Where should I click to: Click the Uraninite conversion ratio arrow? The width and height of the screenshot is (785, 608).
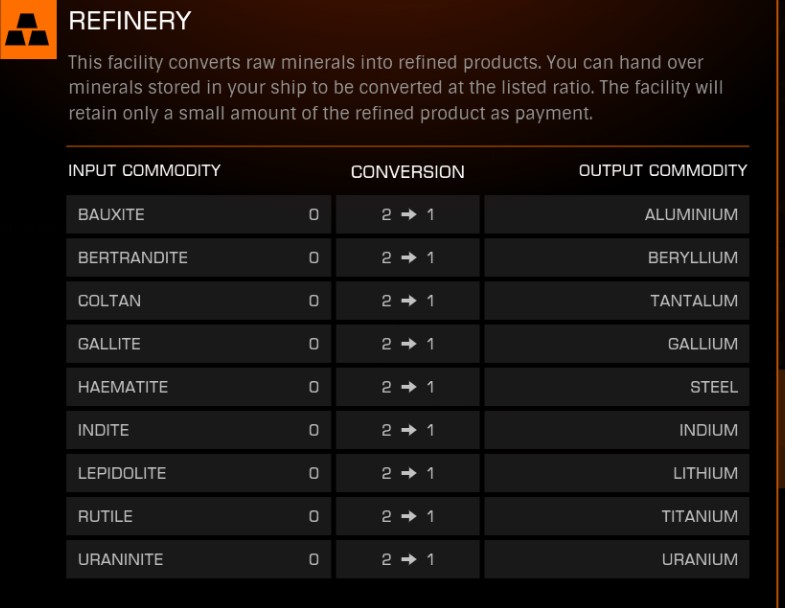pos(409,559)
